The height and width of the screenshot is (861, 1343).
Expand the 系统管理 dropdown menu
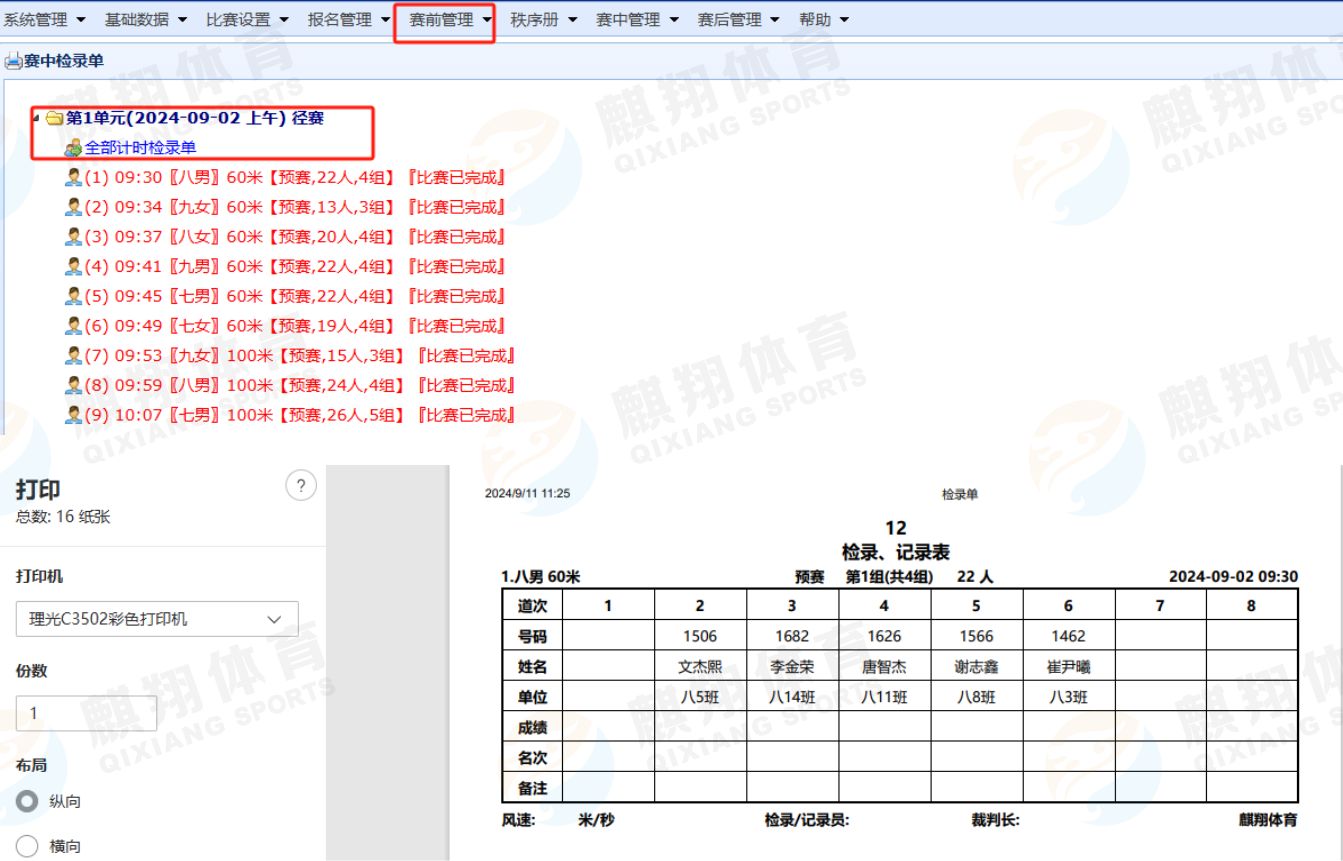coord(44,19)
